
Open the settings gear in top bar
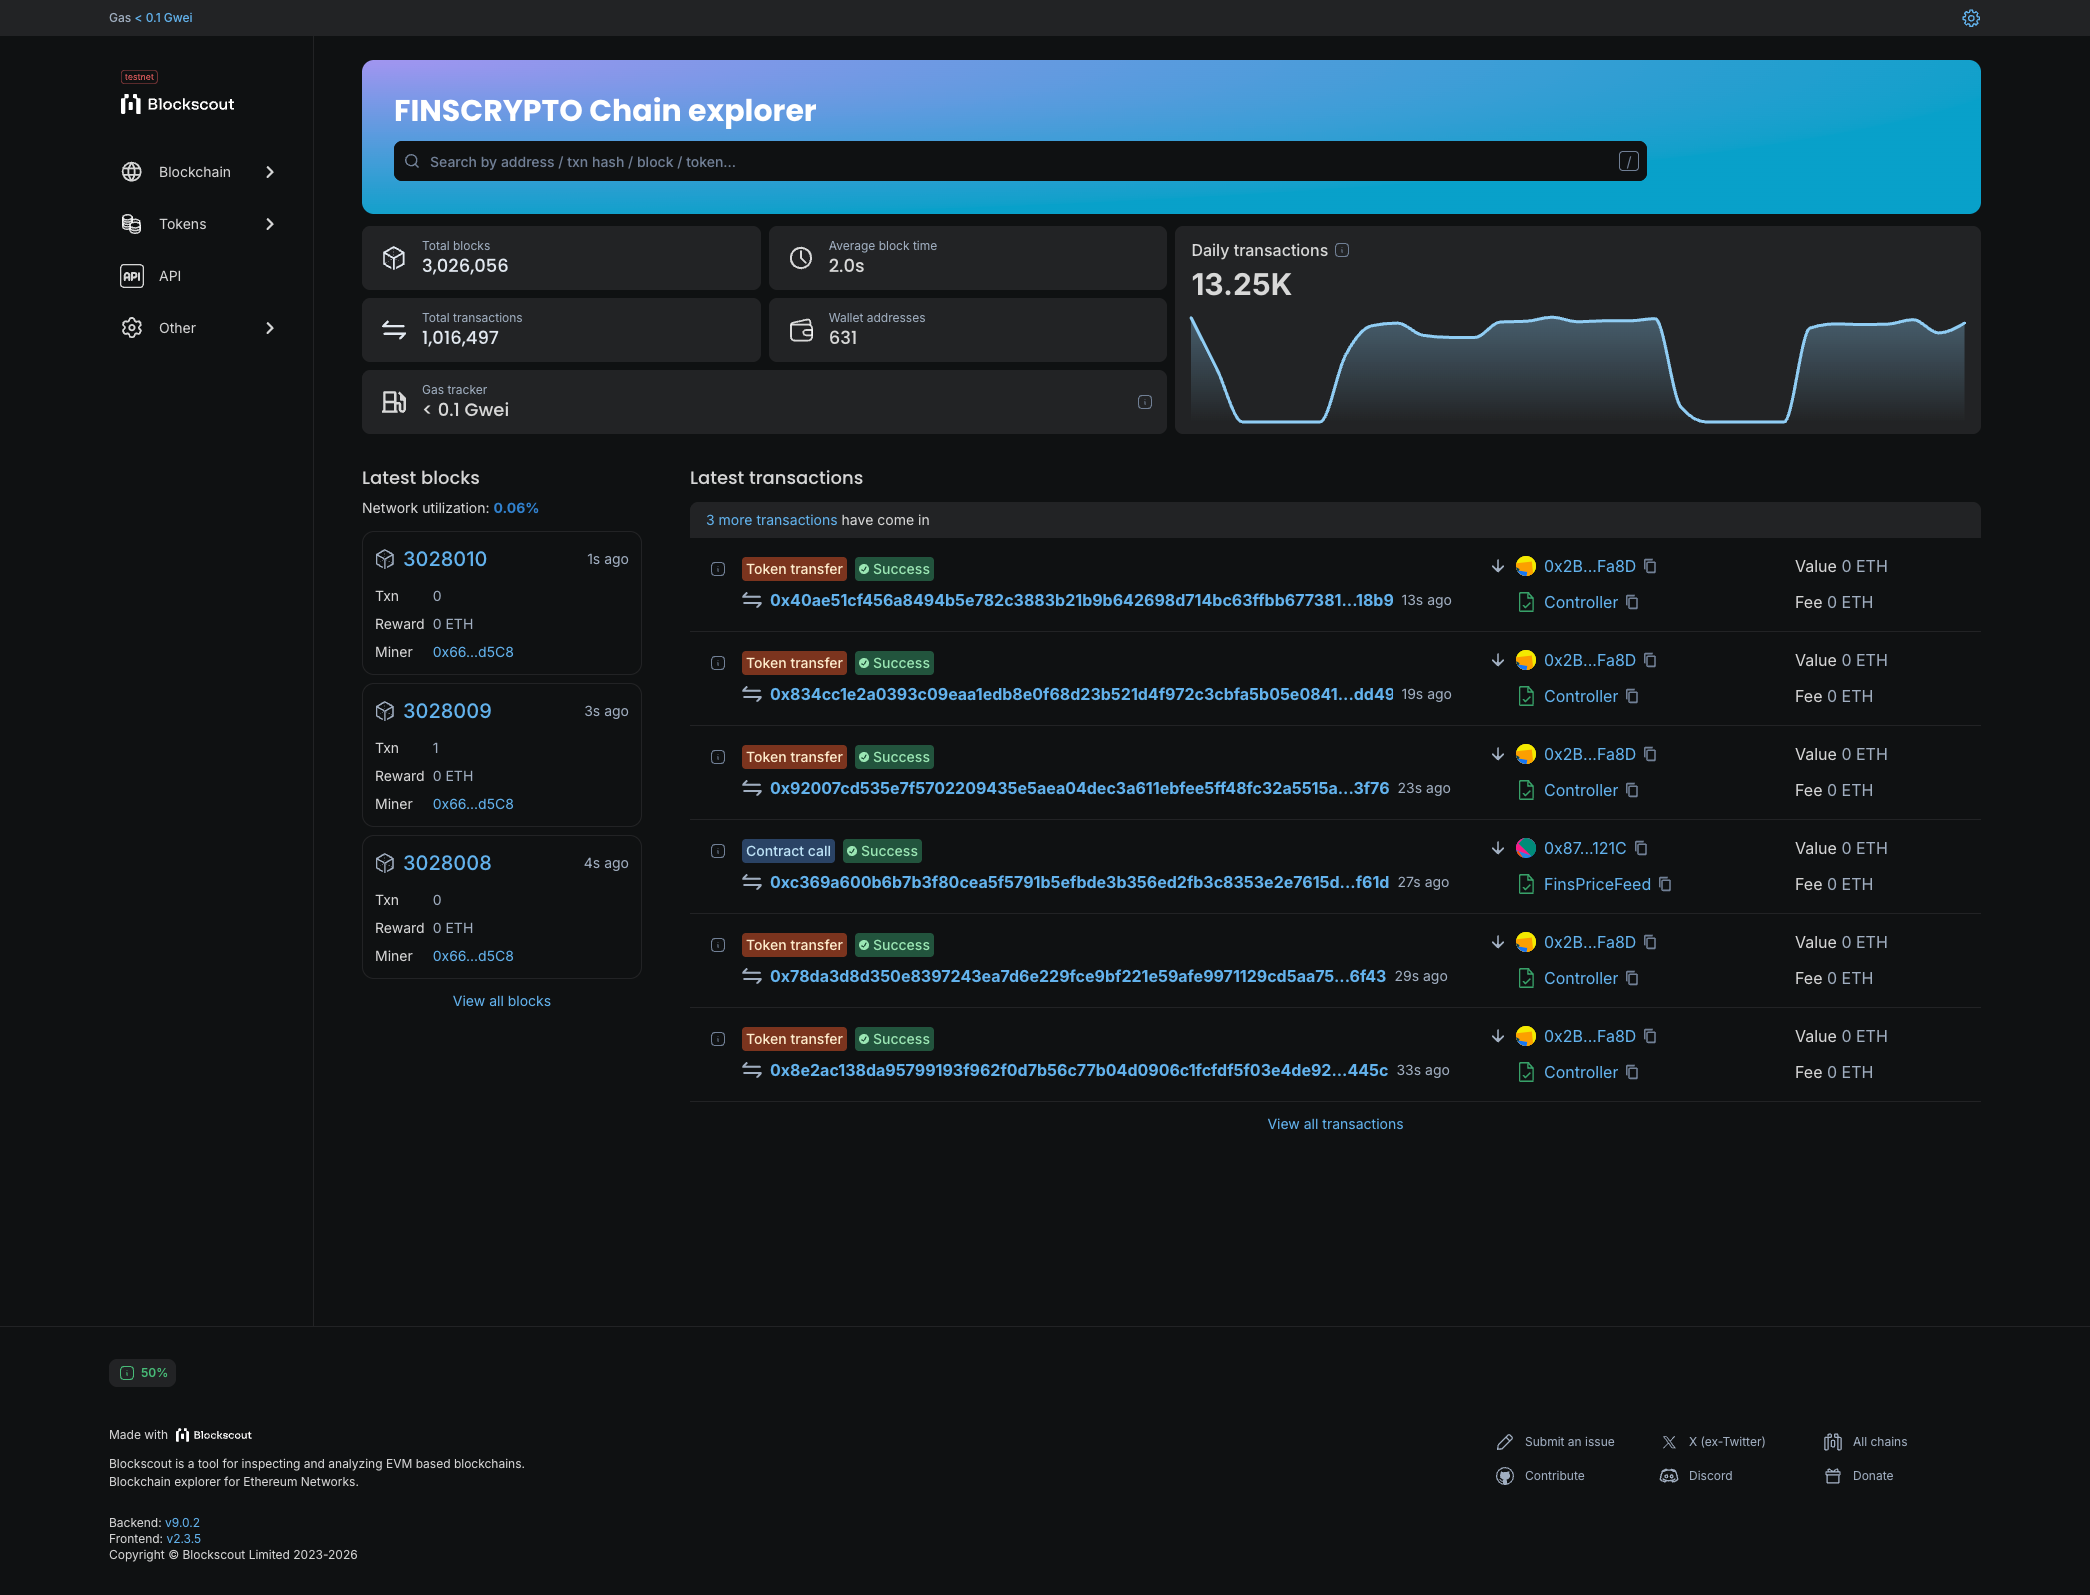(x=1971, y=18)
